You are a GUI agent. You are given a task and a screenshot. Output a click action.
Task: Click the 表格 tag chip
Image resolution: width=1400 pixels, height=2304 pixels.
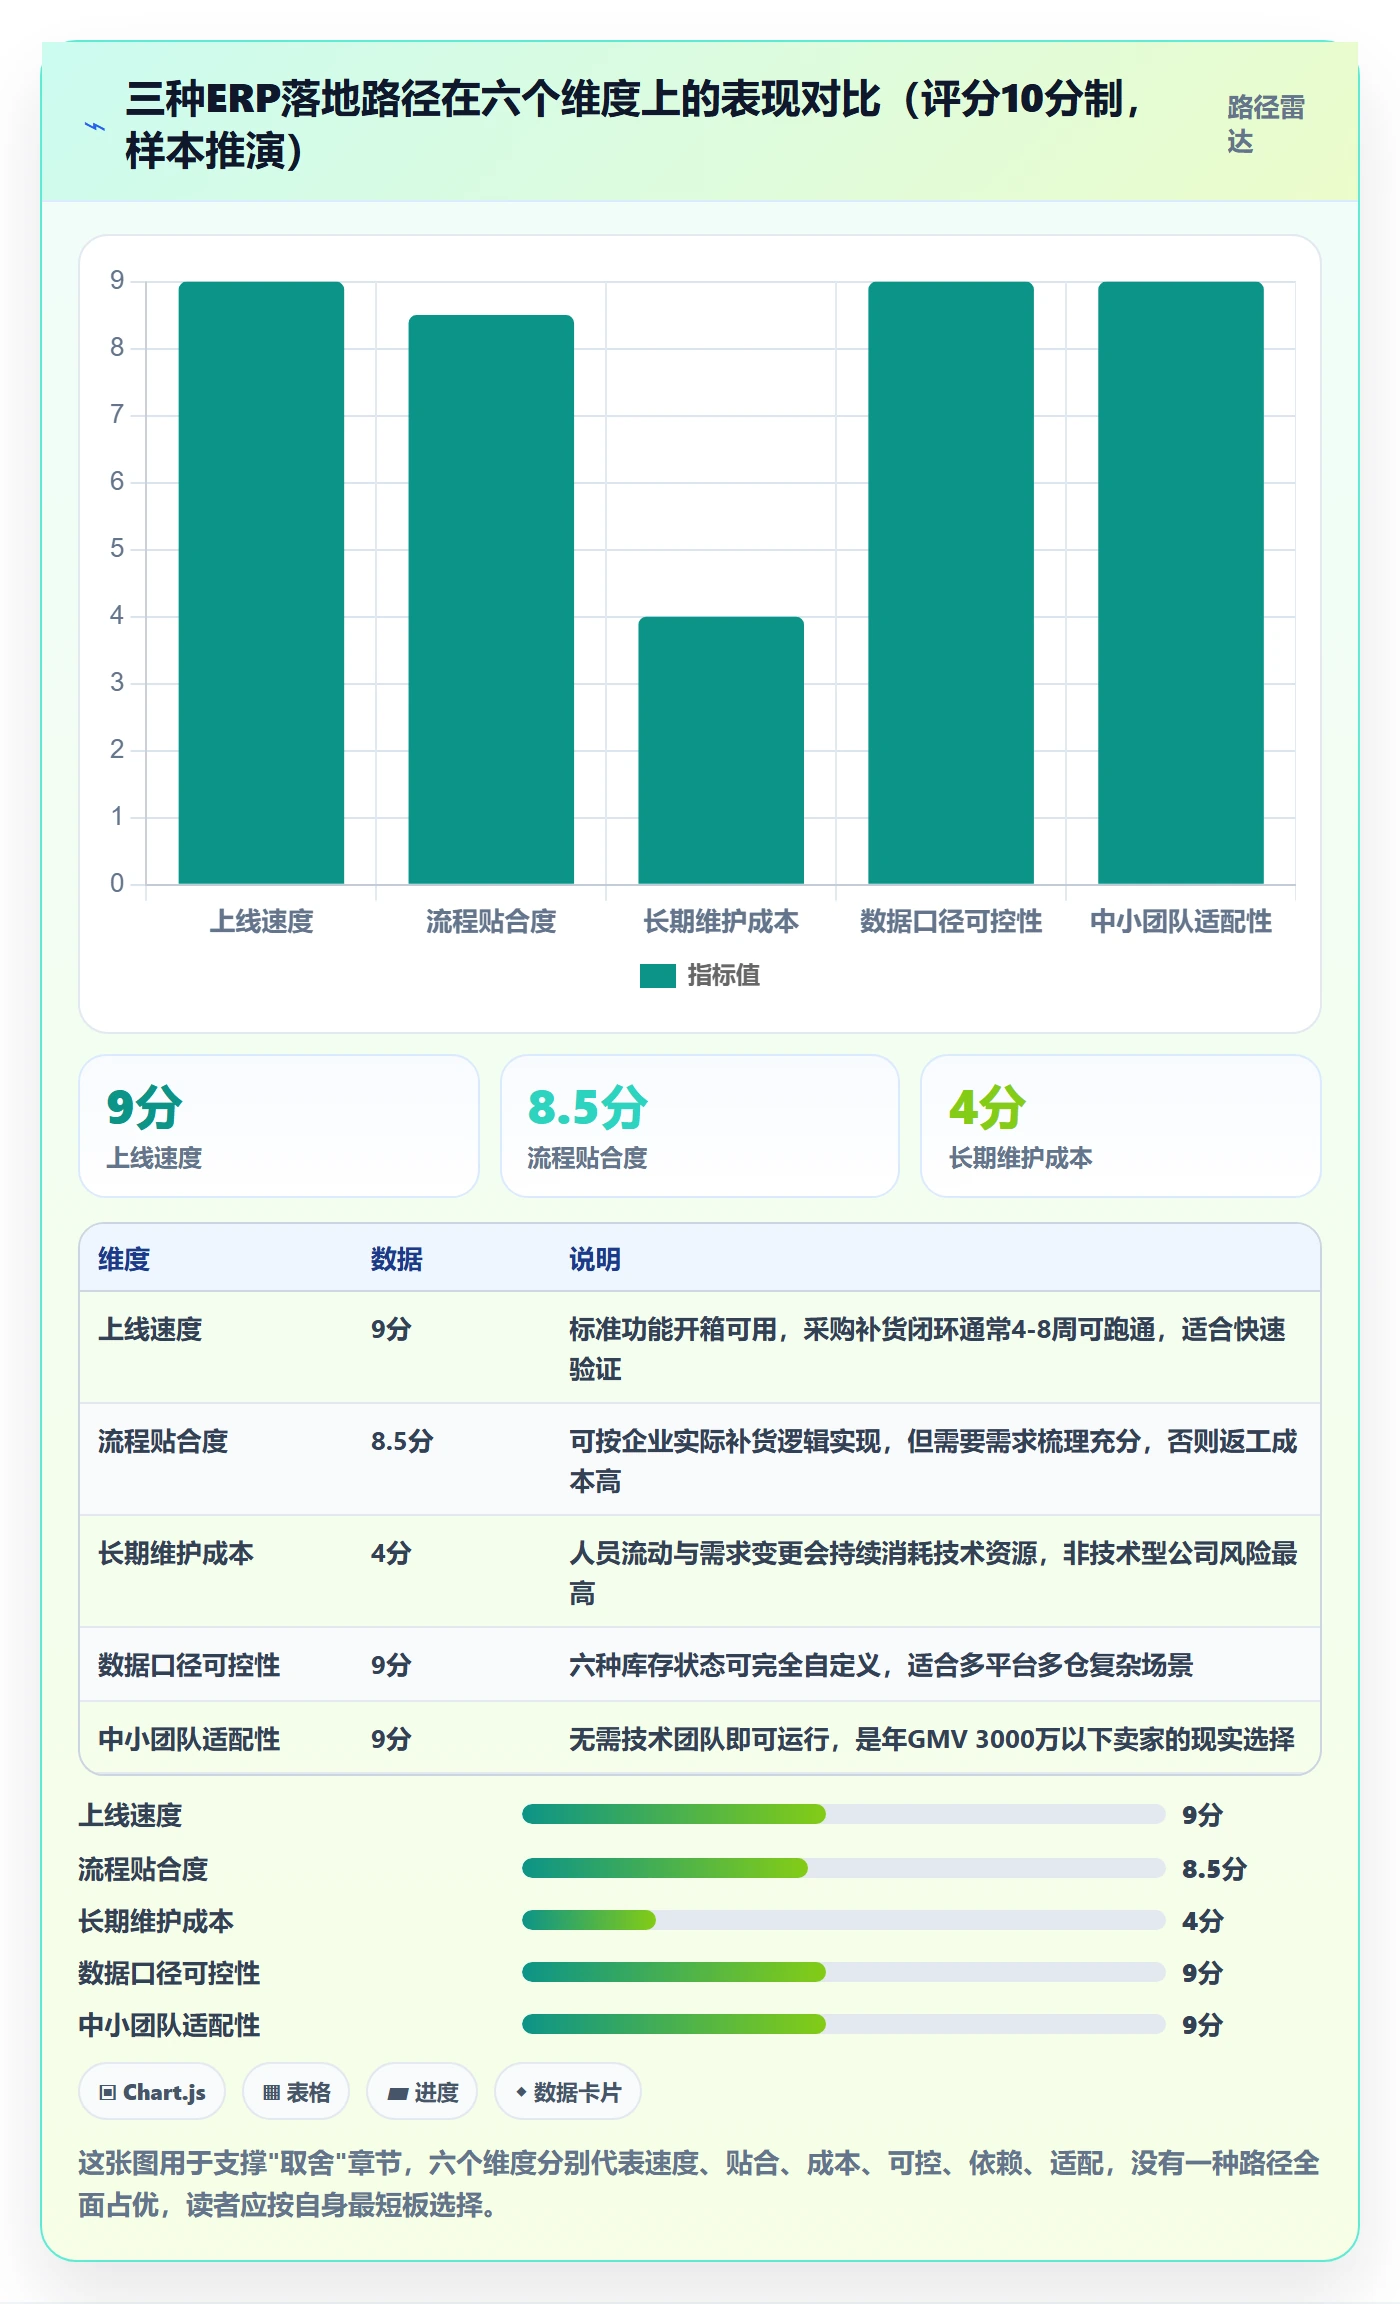point(296,2091)
